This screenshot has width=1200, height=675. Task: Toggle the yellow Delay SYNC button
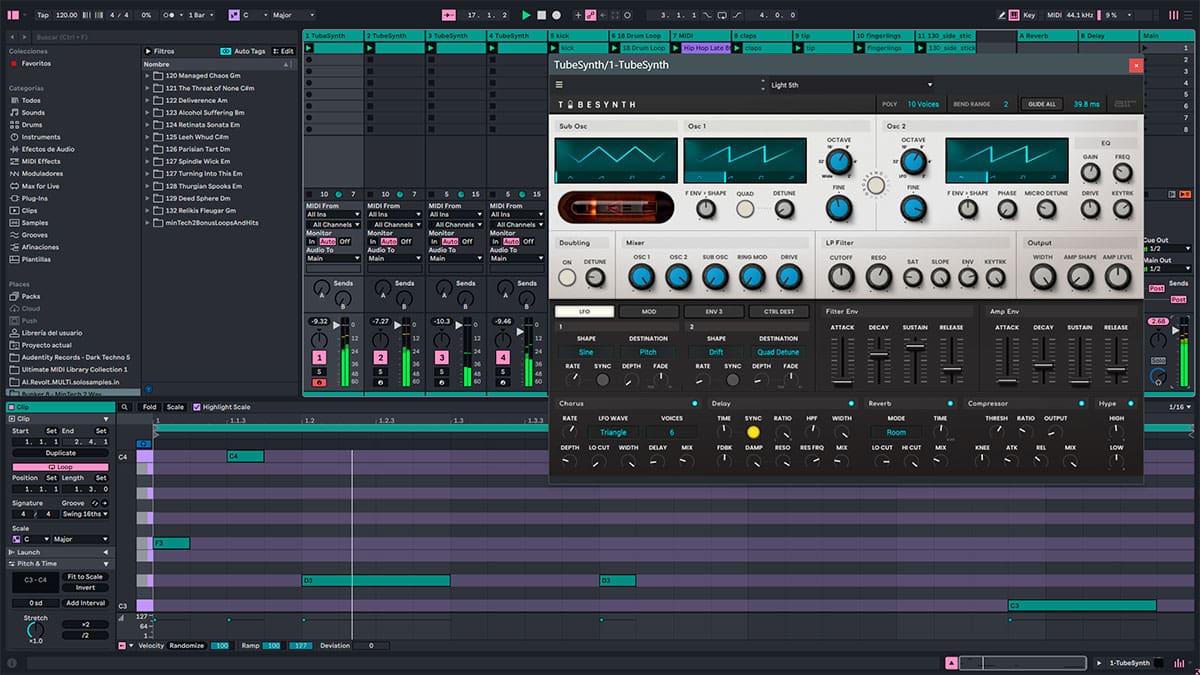[x=753, y=432]
